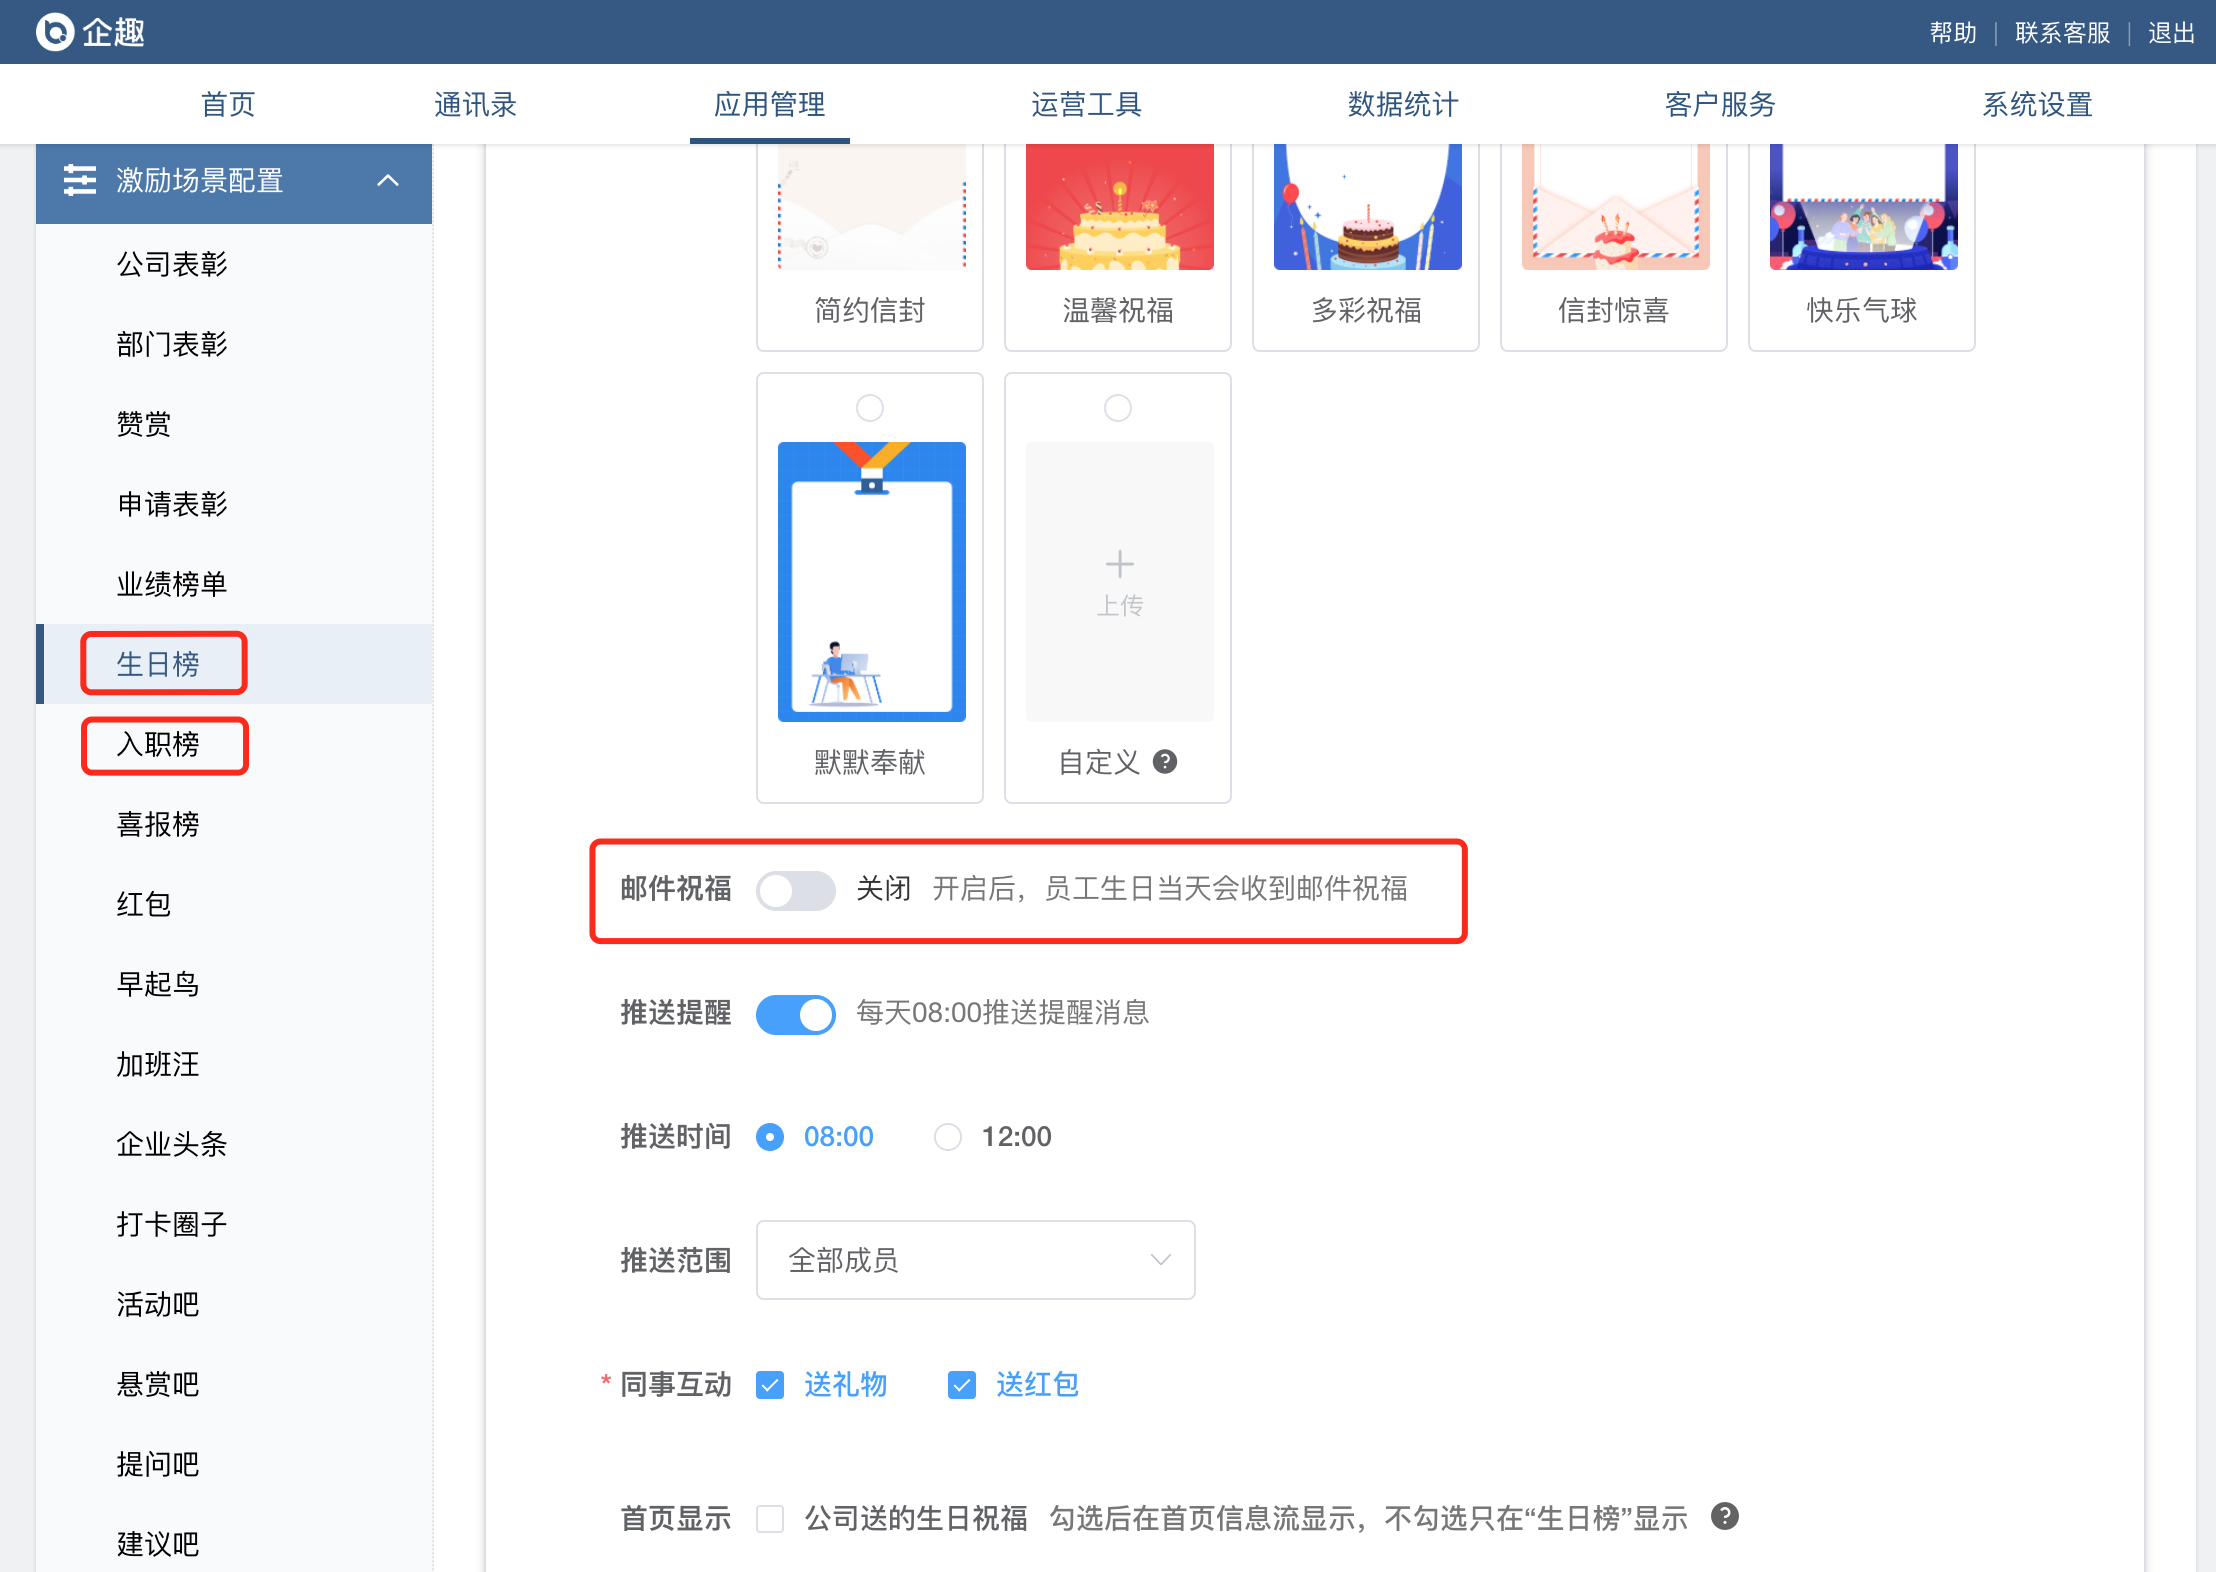Go to the 首页 tab
The width and height of the screenshot is (2216, 1572).
[x=228, y=104]
